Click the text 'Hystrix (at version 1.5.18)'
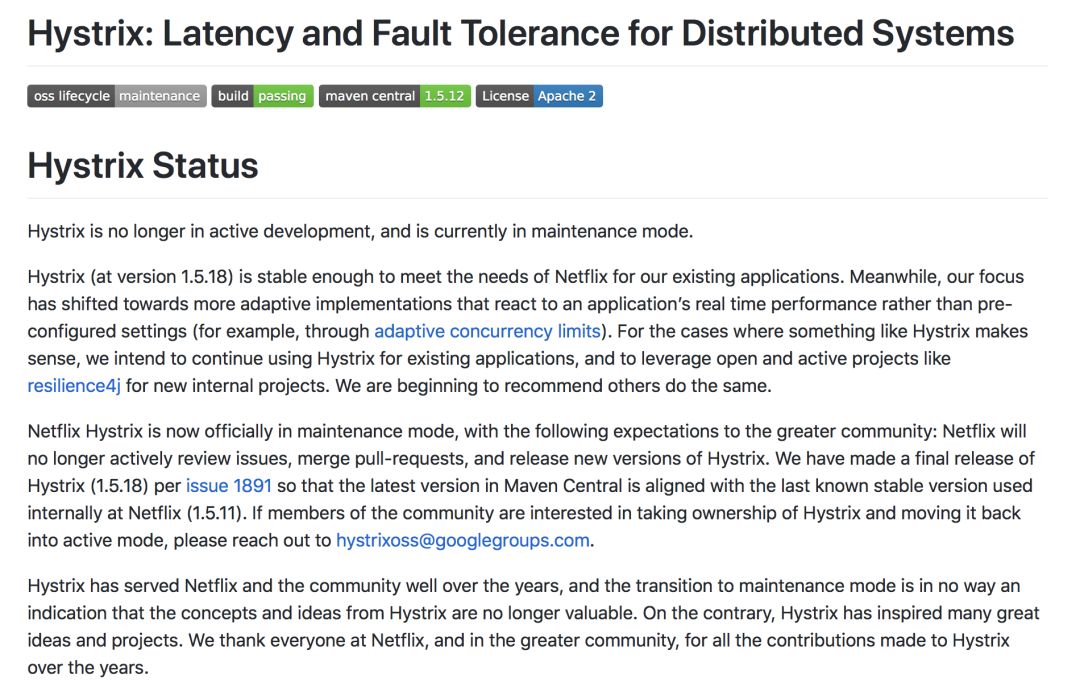Viewport: 1080px width, 692px height. pos(130,277)
